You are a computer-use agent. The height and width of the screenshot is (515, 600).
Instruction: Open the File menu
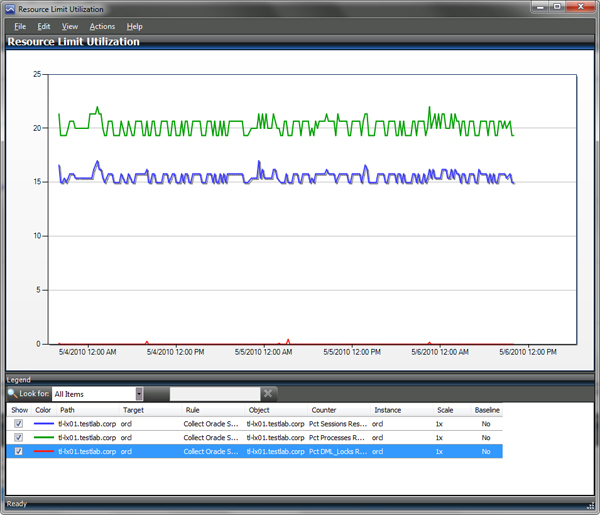[20, 26]
